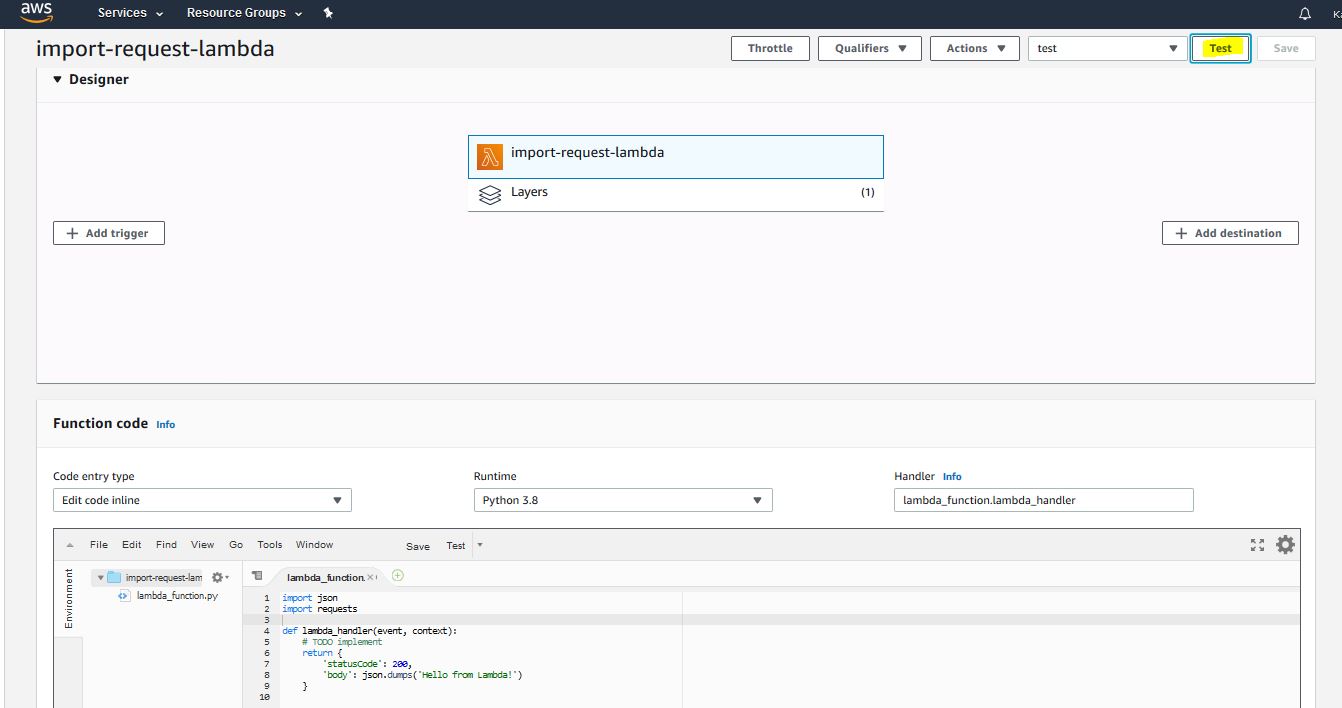
Task: Open the notifications bell
Action: pos(1304,14)
